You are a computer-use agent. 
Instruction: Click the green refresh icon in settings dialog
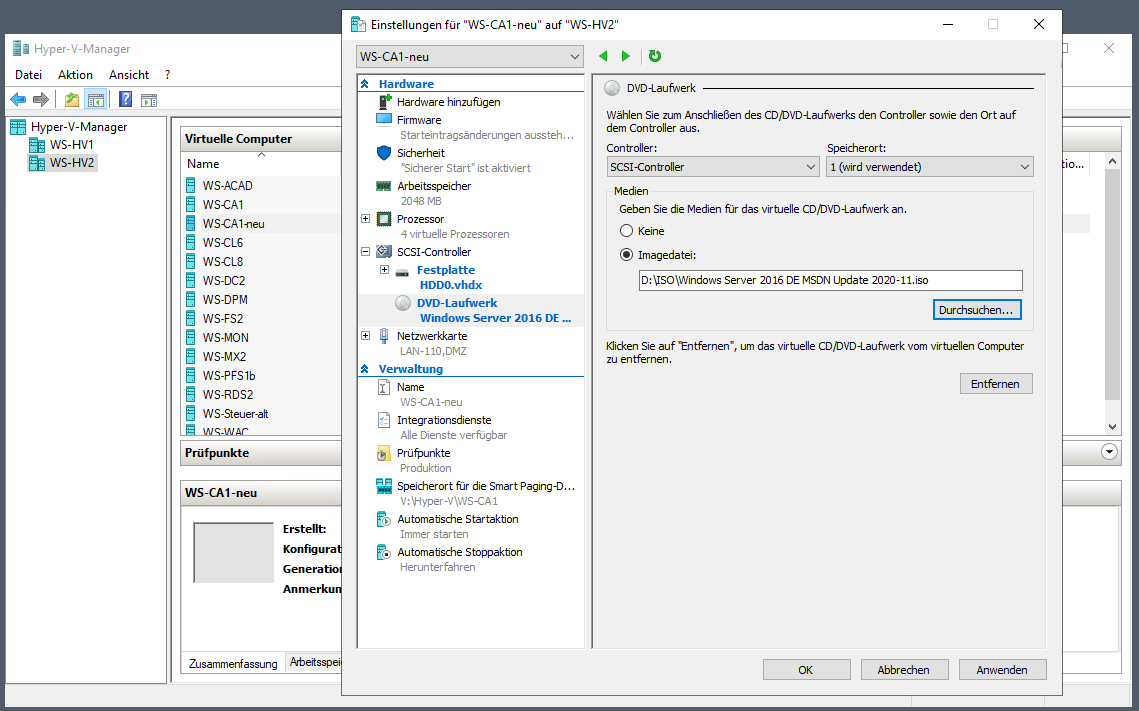click(654, 57)
